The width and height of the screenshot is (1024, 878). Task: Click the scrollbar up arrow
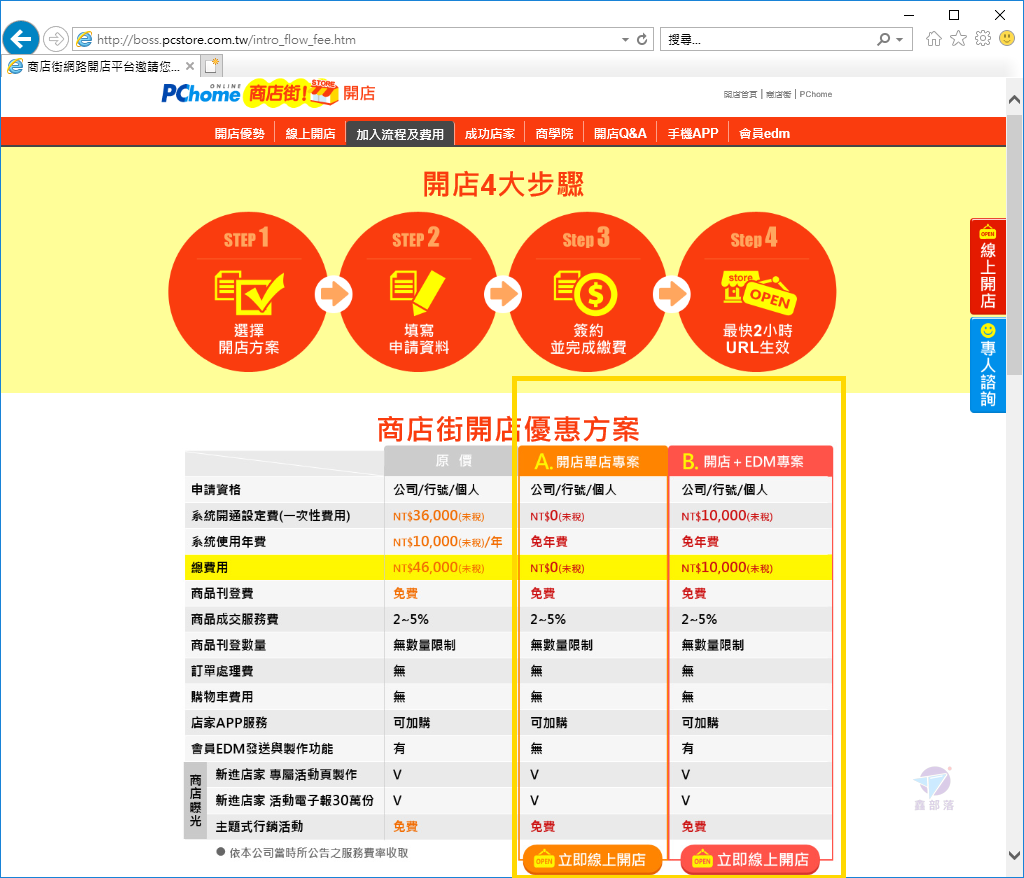click(1014, 100)
